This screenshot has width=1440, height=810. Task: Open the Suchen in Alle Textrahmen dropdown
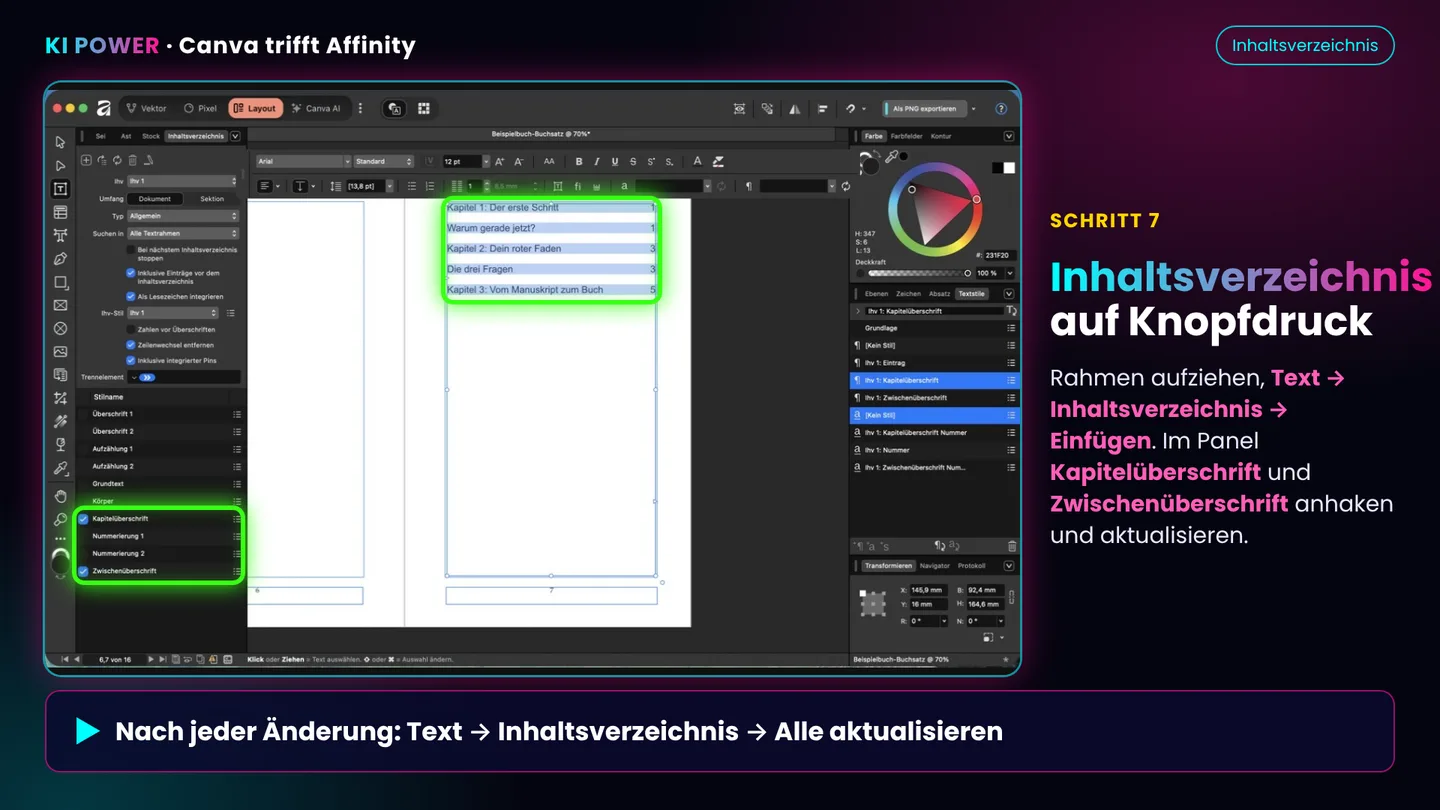click(182, 233)
